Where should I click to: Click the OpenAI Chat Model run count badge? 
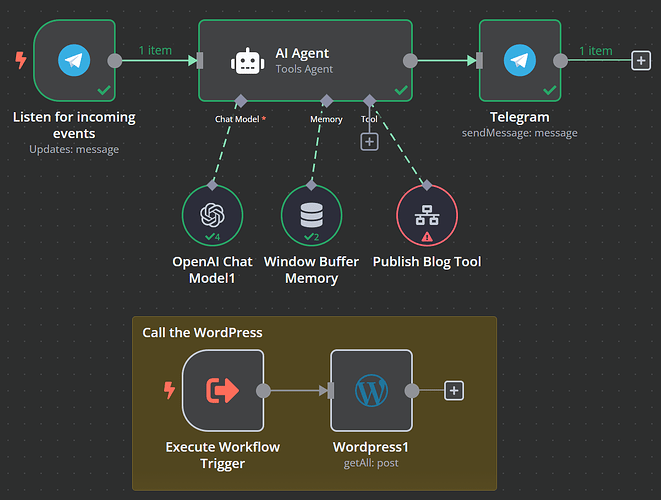(x=212, y=237)
